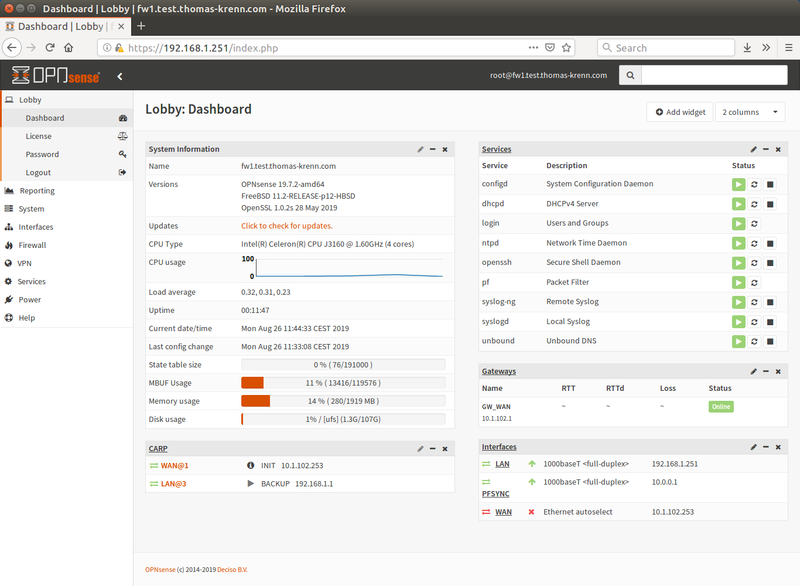Edit the Services widget settings
The image size is (800, 586).
click(x=754, y=149)
